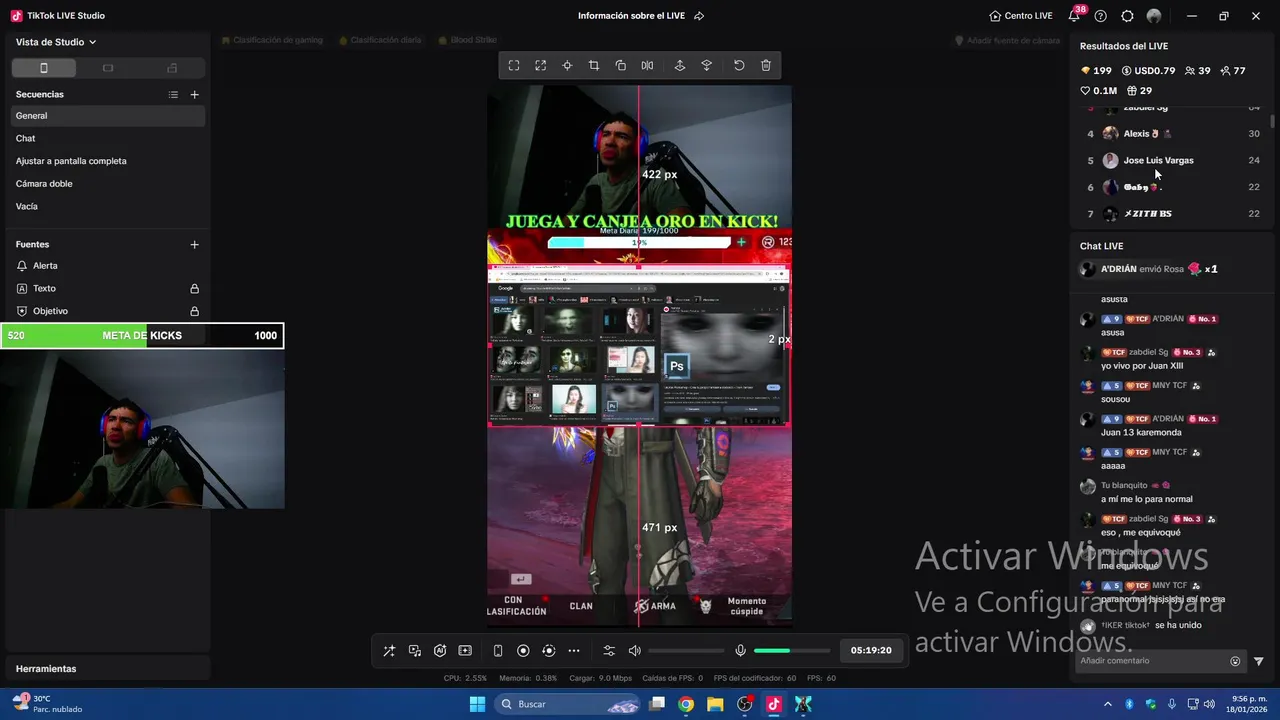
Task: Click Jose Luis Vargas in ranking
Action: 1158,160
